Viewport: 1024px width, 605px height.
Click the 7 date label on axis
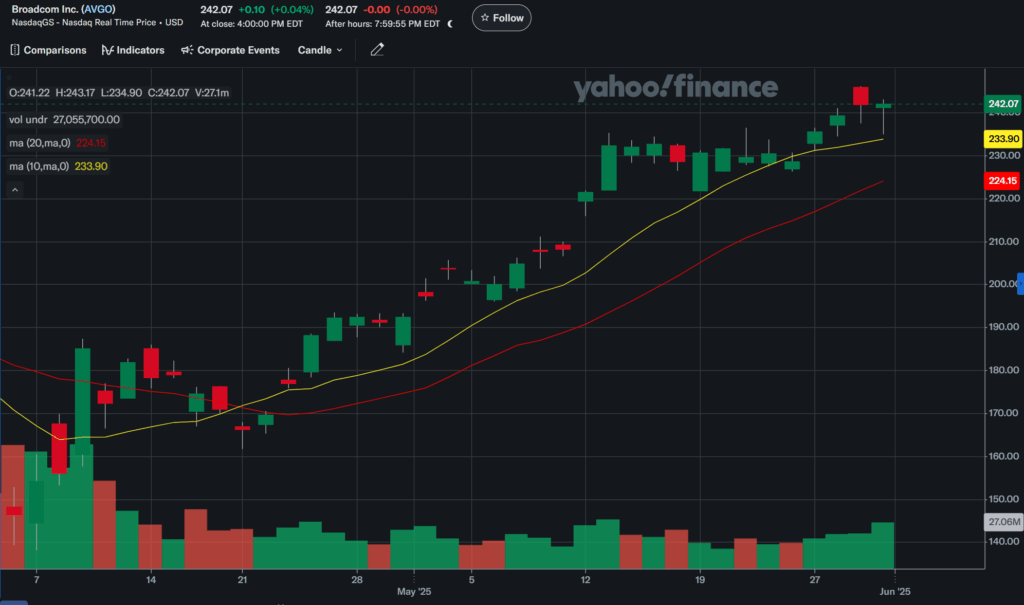pyautogui.click(x=37, y=580)
